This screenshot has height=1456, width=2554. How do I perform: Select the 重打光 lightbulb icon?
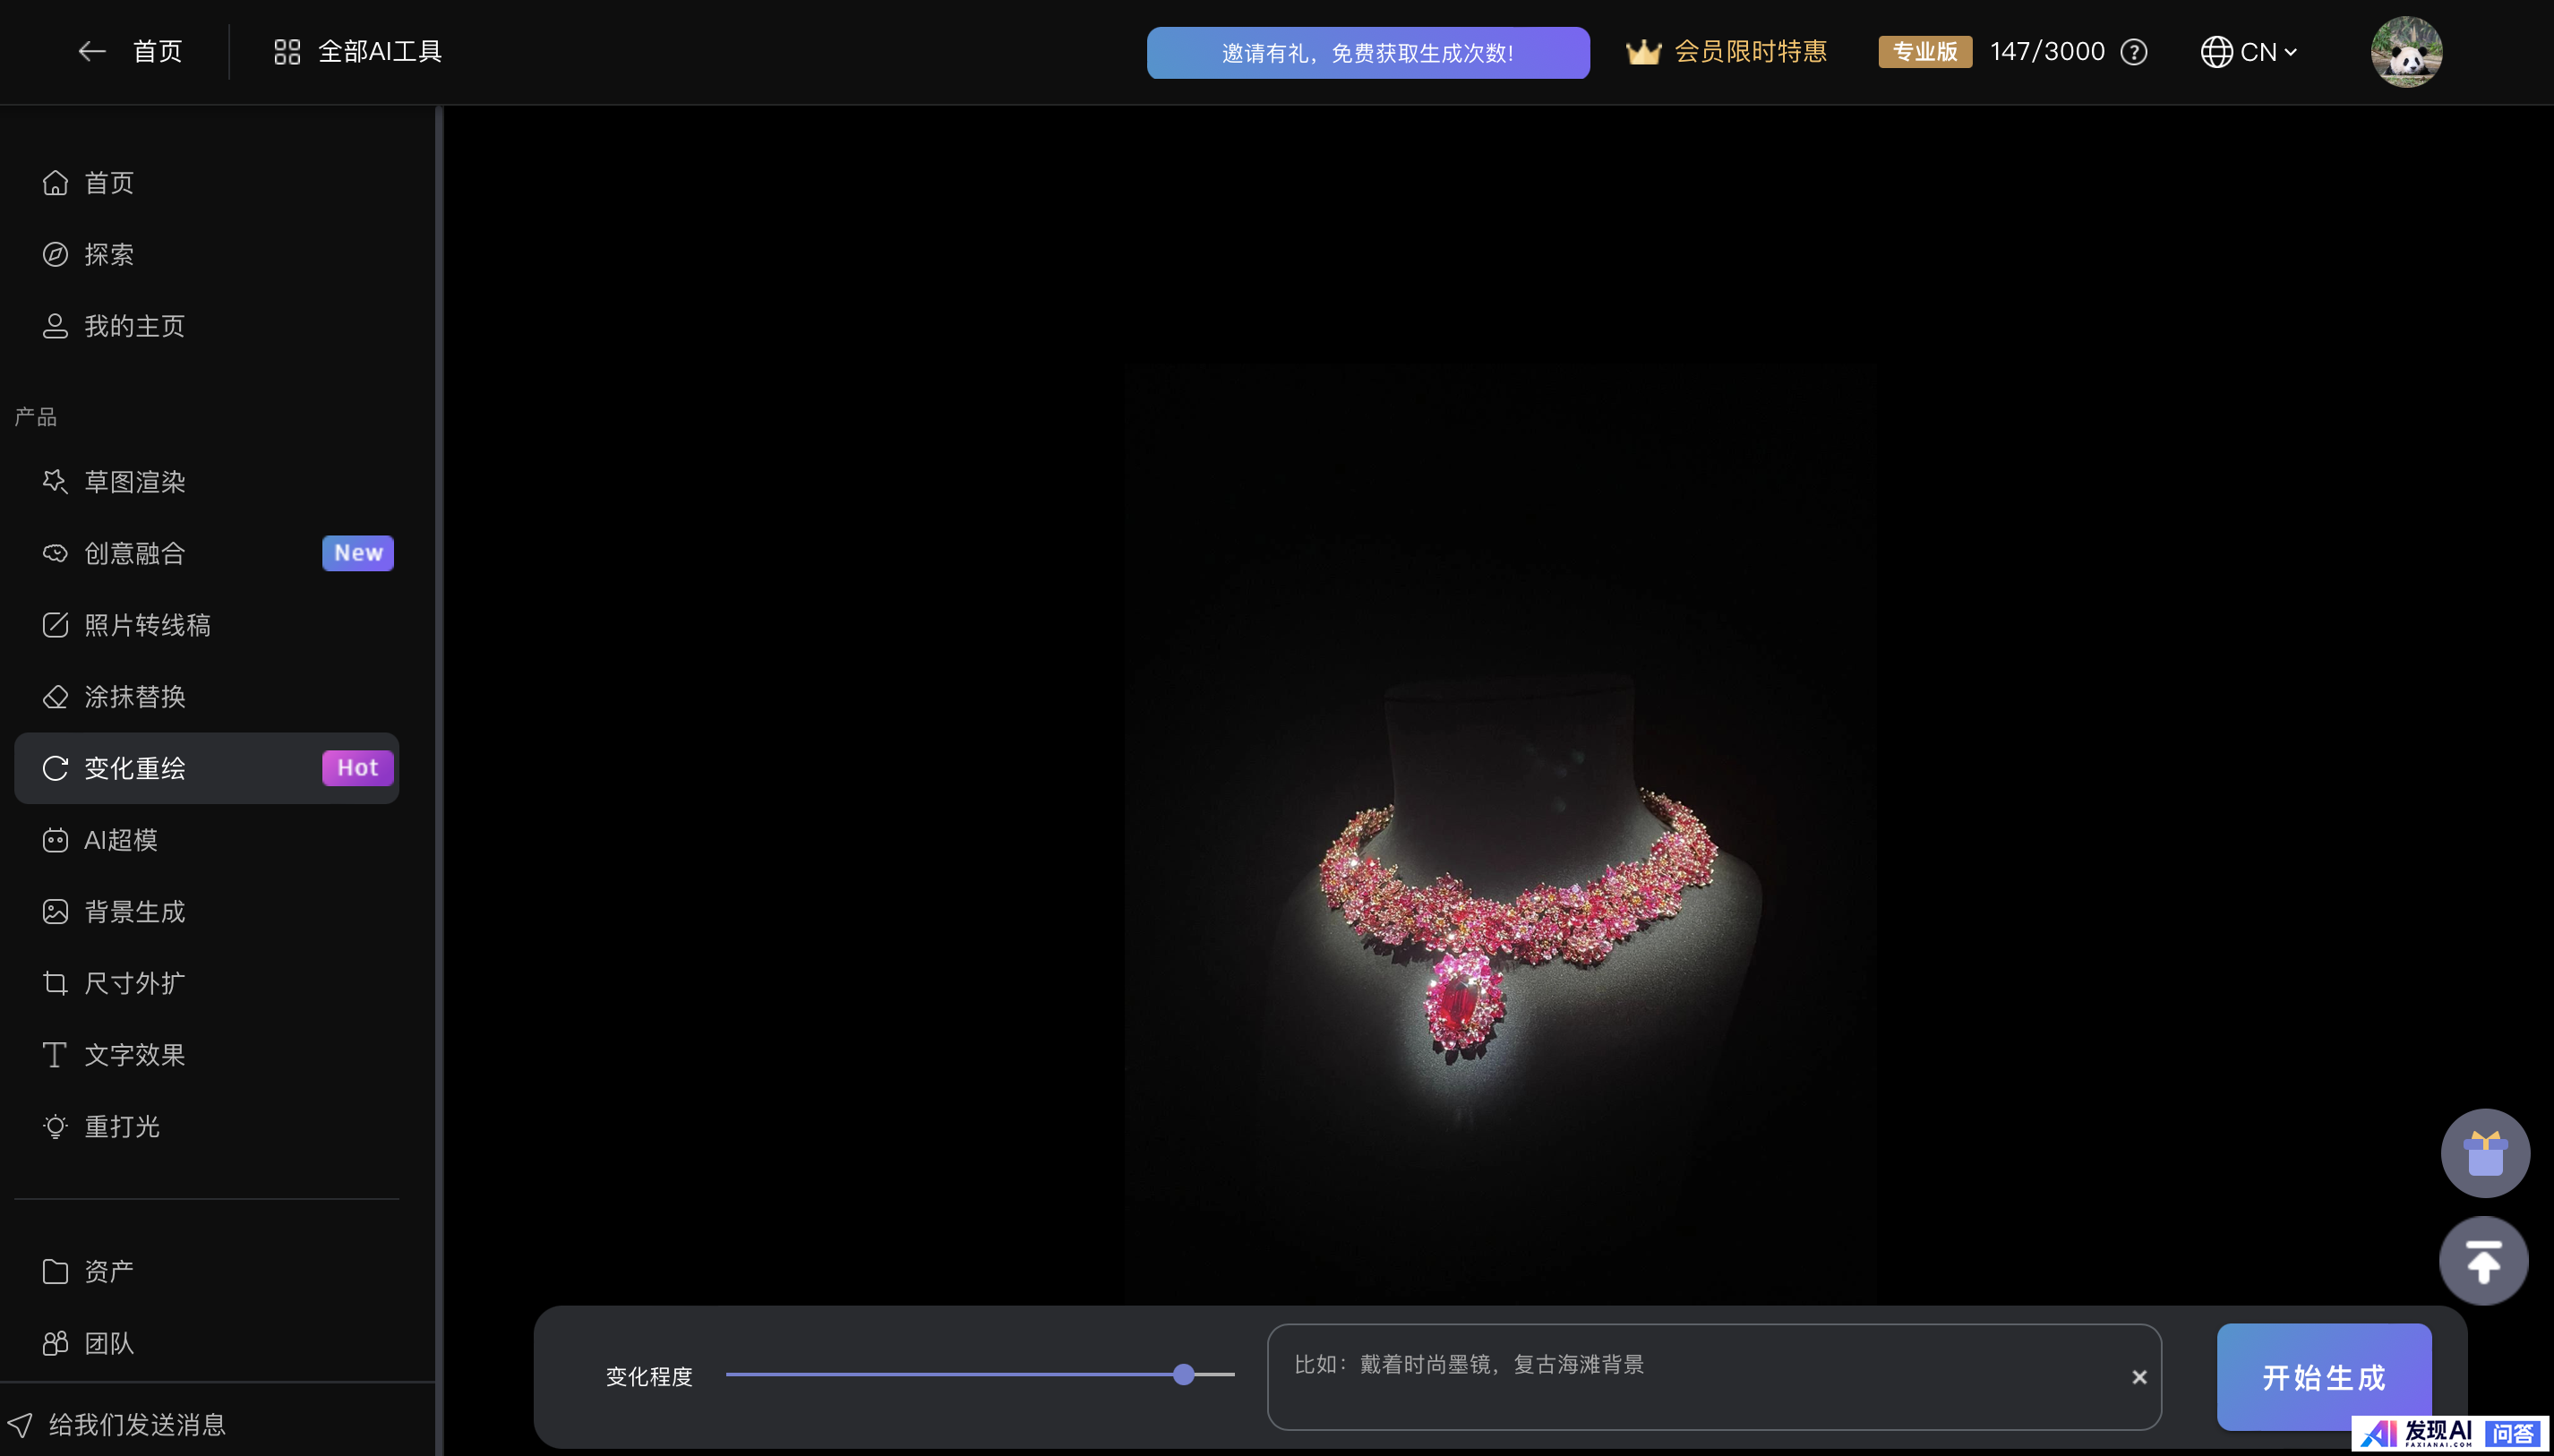point(55,1127)
